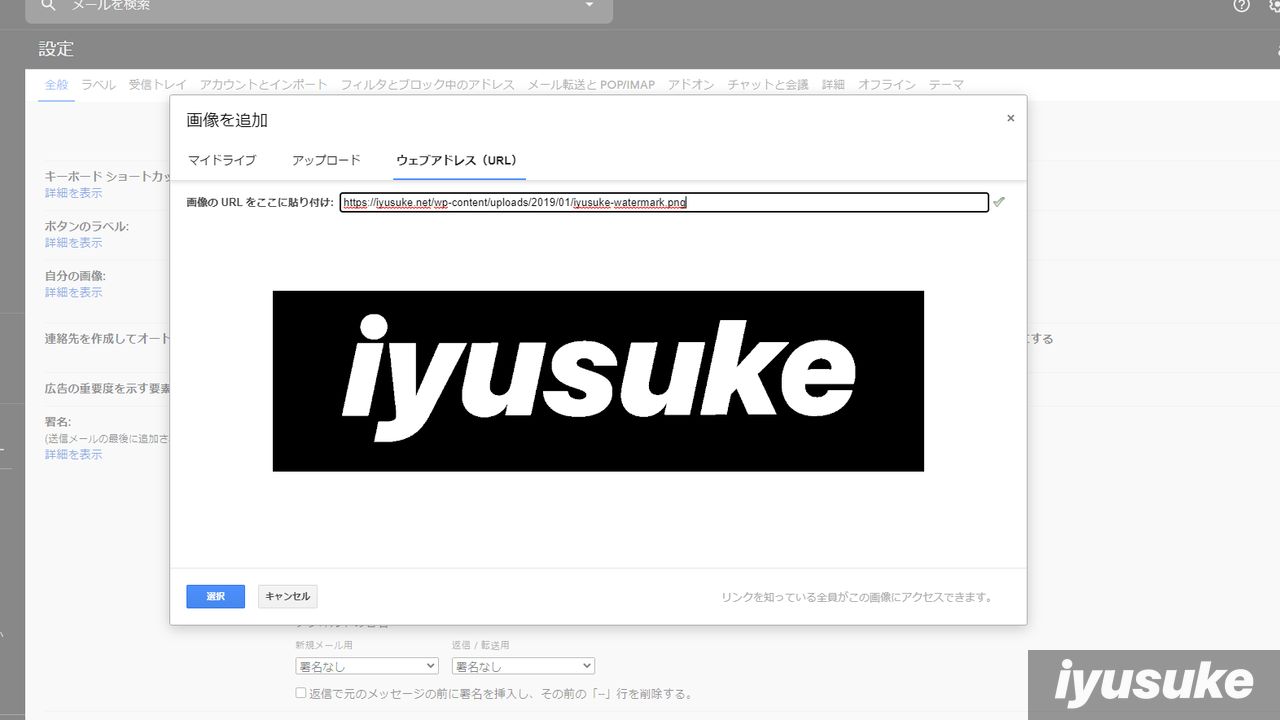This screenshot has height=720, width=1280.
Task: Click the iyusuke image preview
Action: point(598,381)
